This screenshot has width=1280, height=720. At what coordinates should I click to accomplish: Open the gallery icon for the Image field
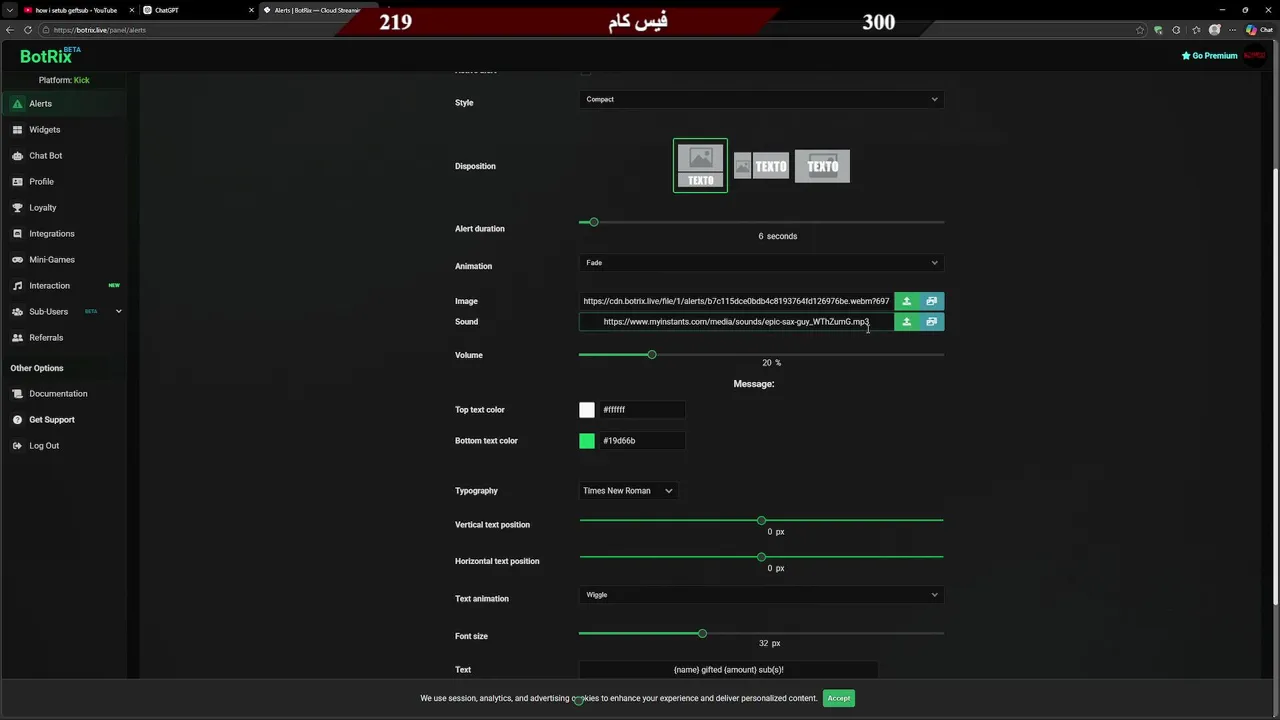click(x=932, y=301)
